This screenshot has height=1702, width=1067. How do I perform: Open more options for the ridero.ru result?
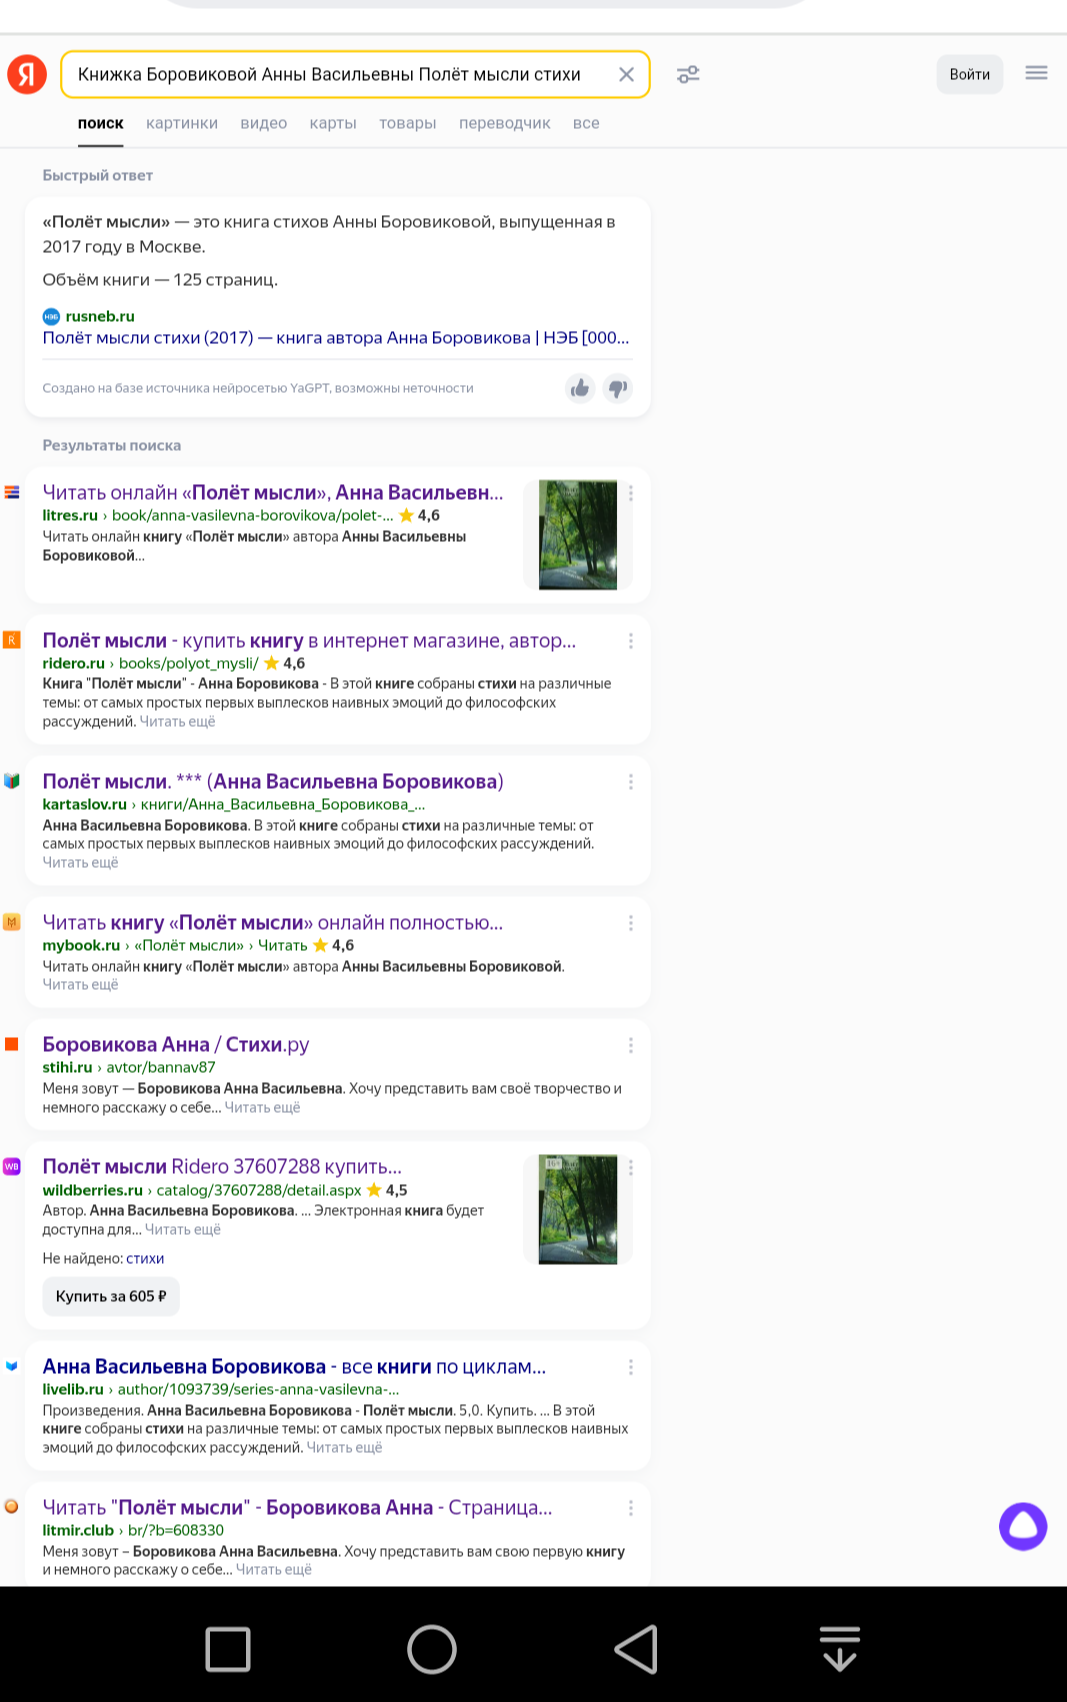pos(631,641)
